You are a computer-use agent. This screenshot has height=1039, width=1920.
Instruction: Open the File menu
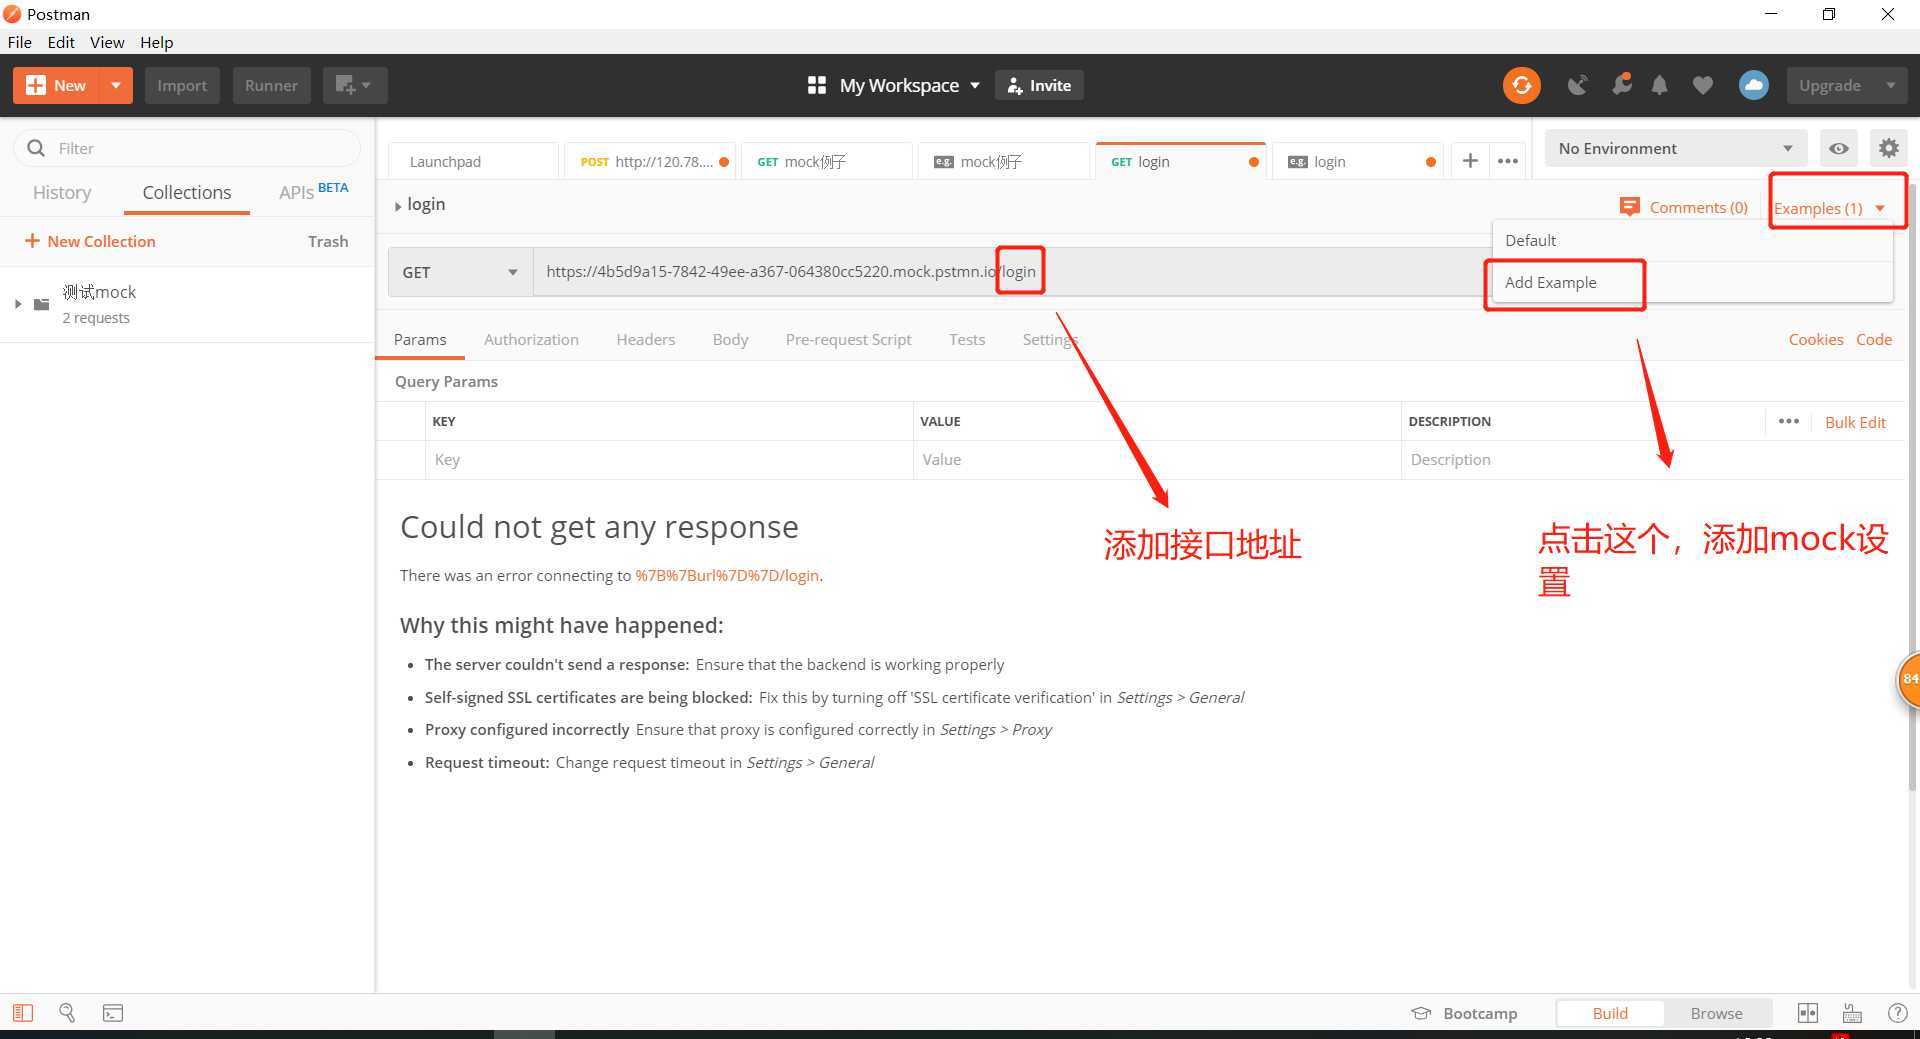pyautogui.click(x=19, y=42)
